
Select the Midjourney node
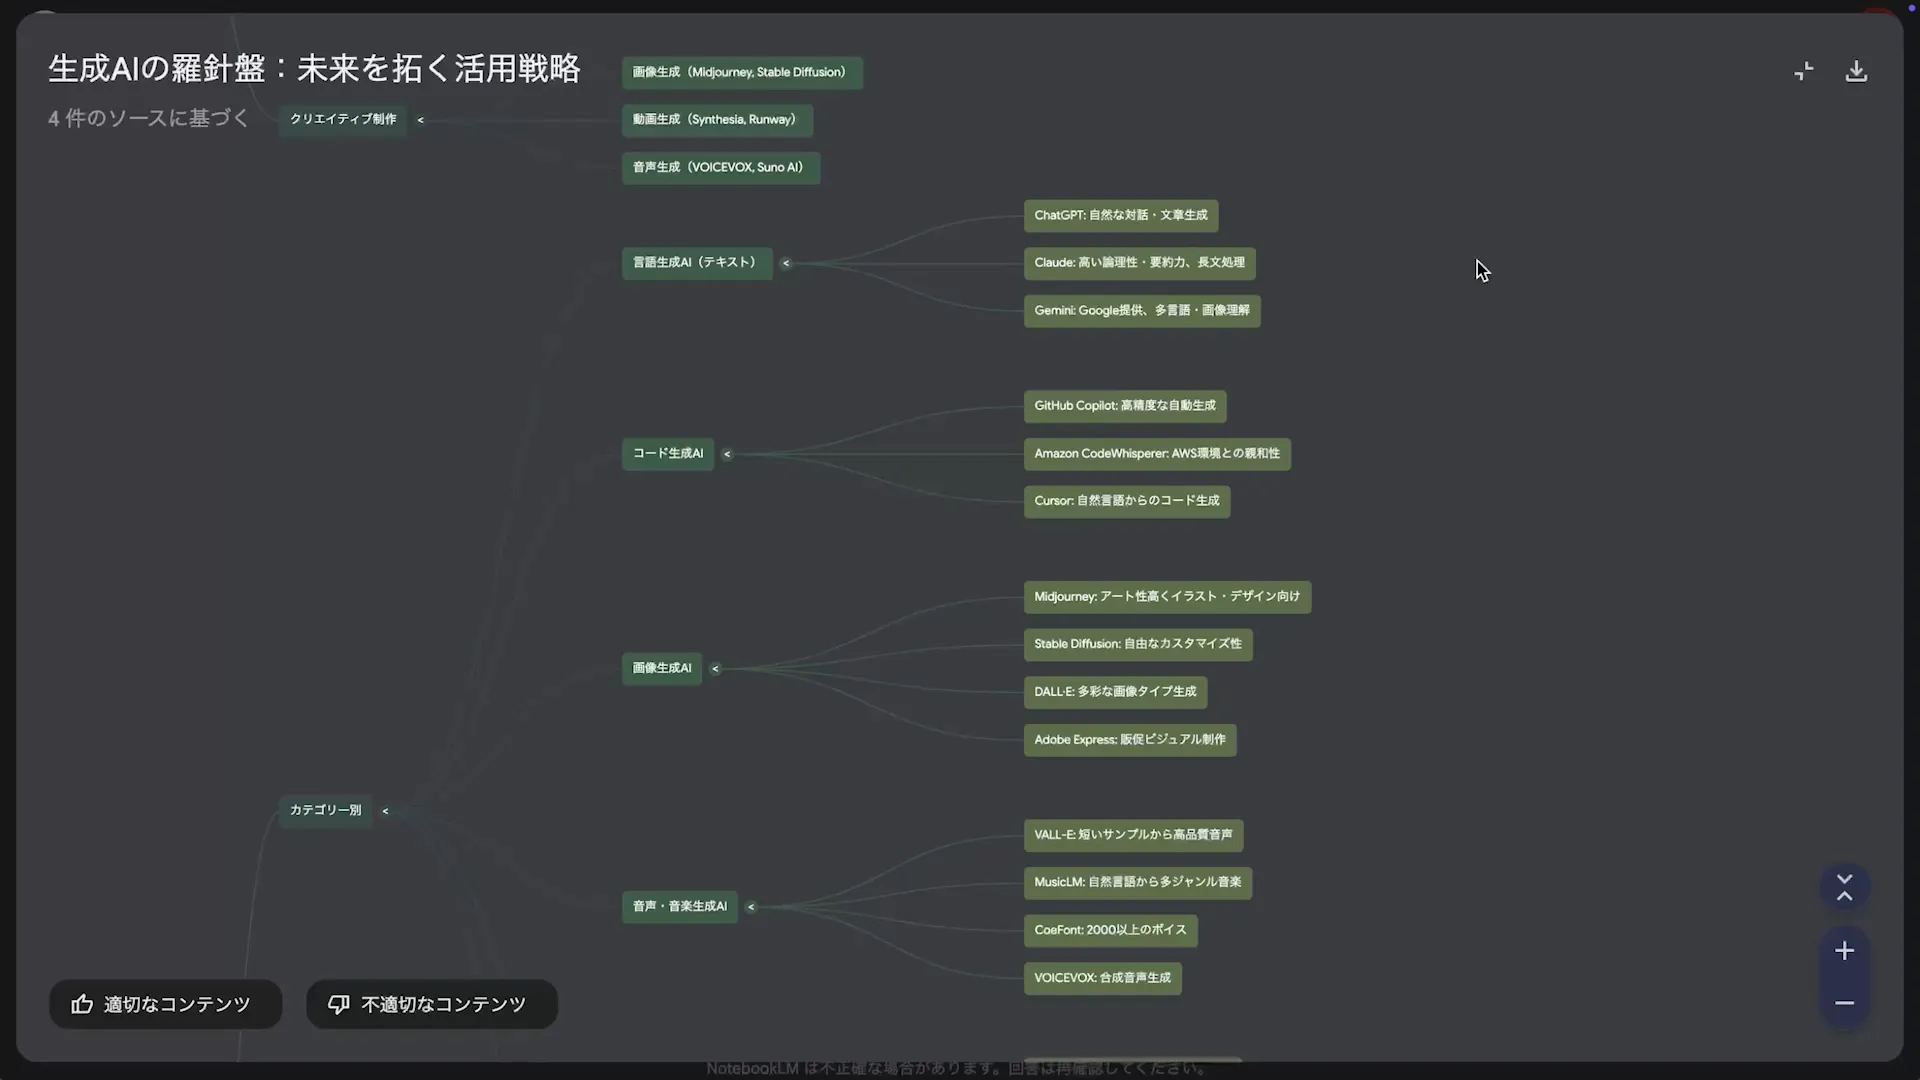[1167, 596]
